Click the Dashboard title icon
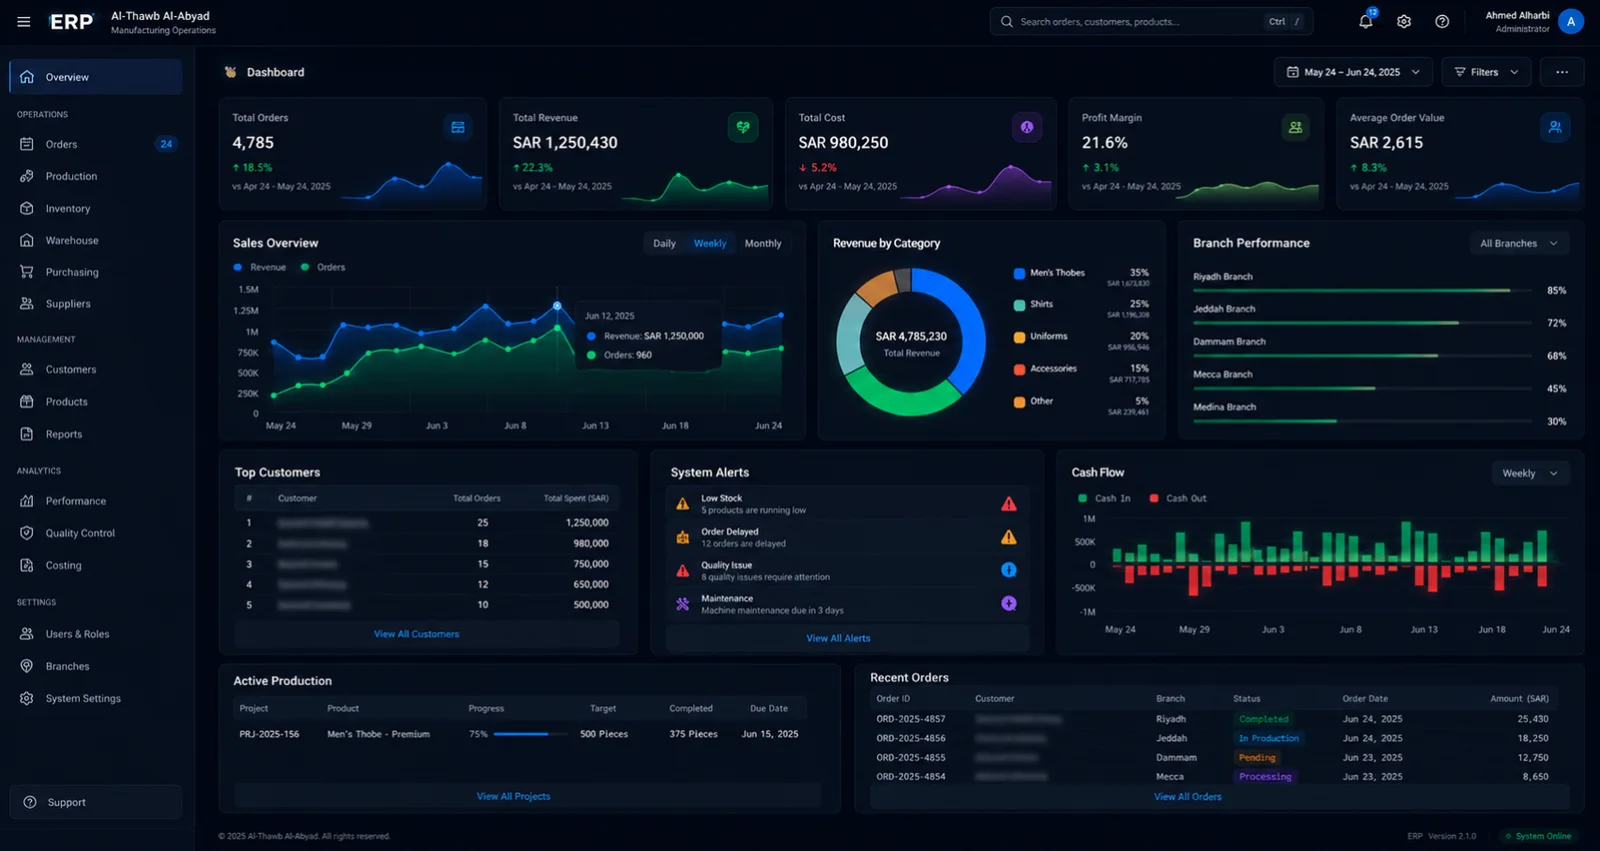This screenshot has height=851, width=1600. point(231,72)
